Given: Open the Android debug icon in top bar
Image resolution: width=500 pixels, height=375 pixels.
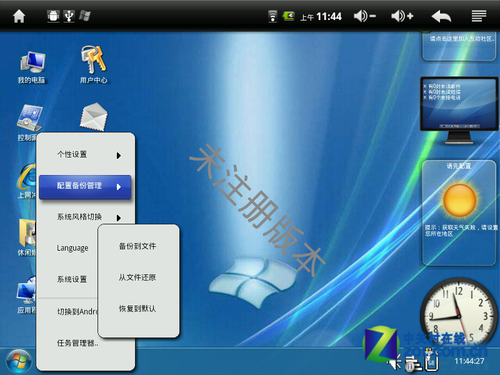Looking at the screenshot, I should 53,16.
